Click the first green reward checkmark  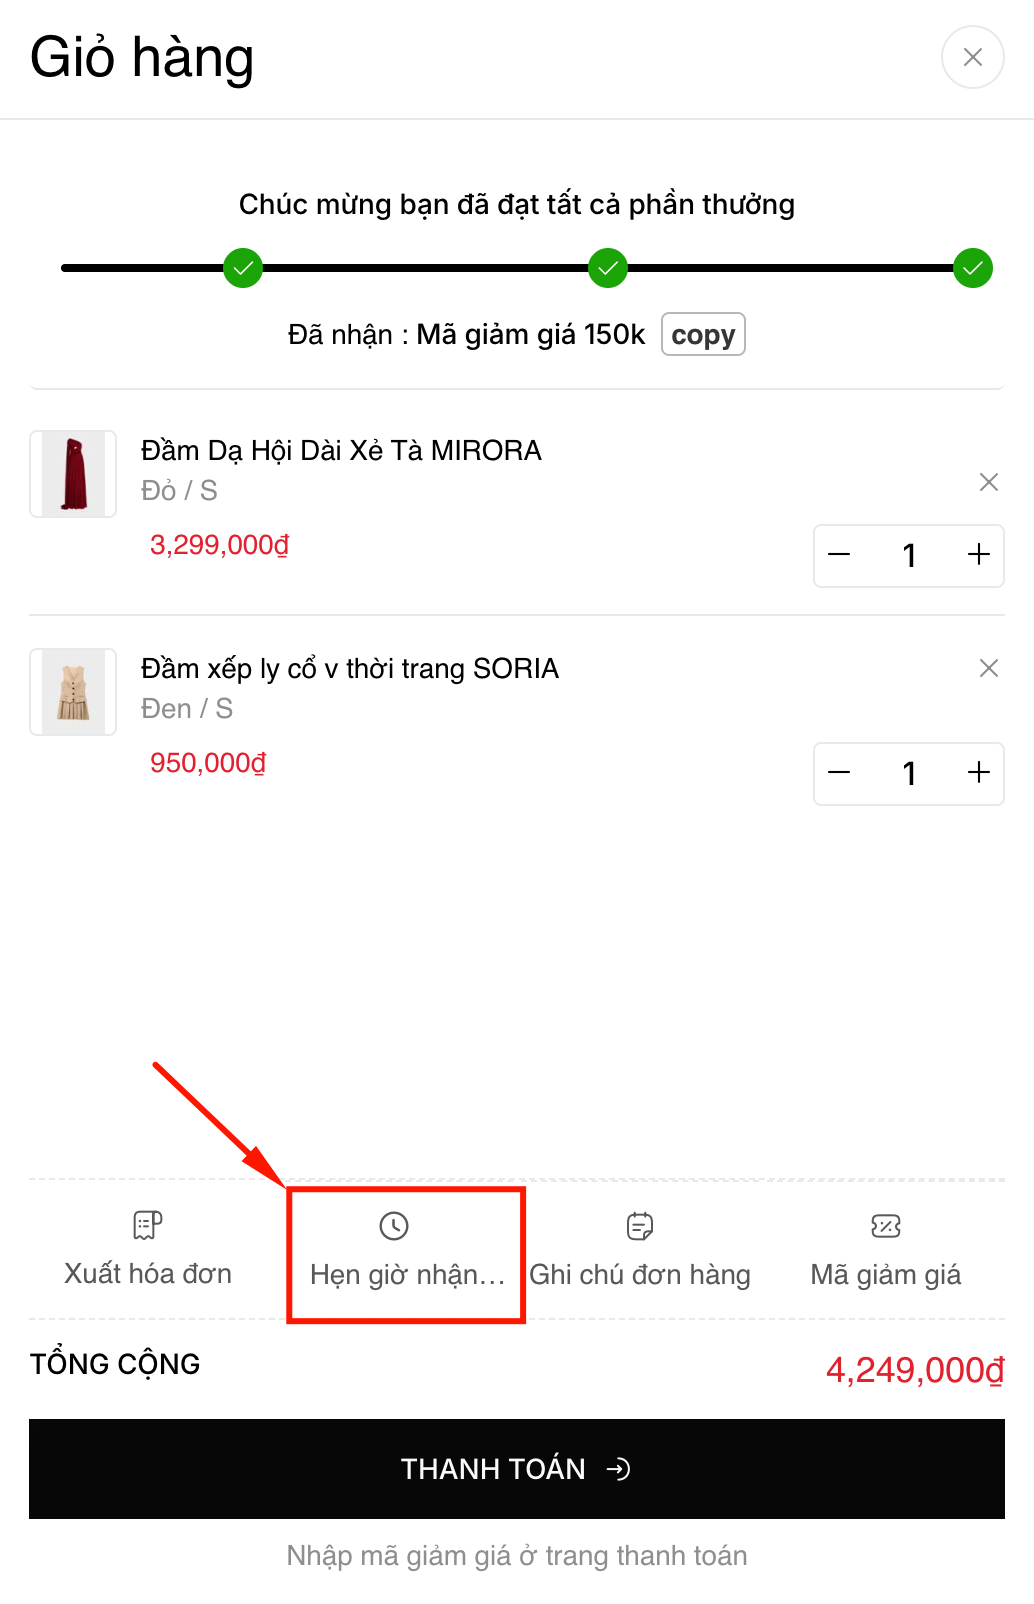(243, 268)
